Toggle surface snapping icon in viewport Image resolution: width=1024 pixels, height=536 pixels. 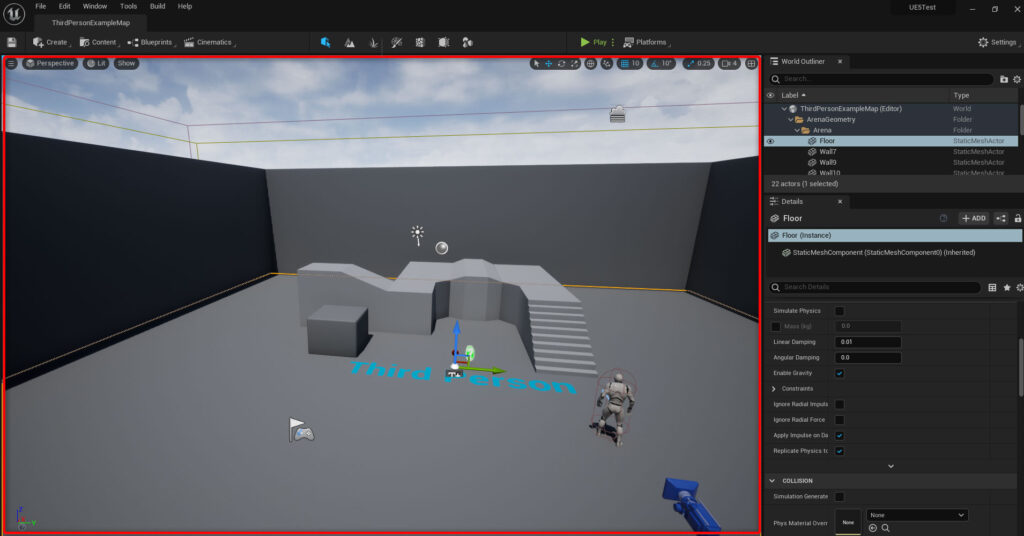tap(607, 63)
